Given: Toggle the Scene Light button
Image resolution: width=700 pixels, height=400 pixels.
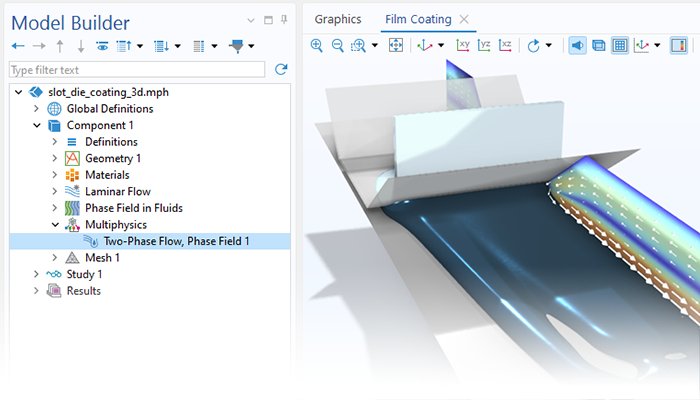Looking at the screenshot, I should [x=577, y=45].
